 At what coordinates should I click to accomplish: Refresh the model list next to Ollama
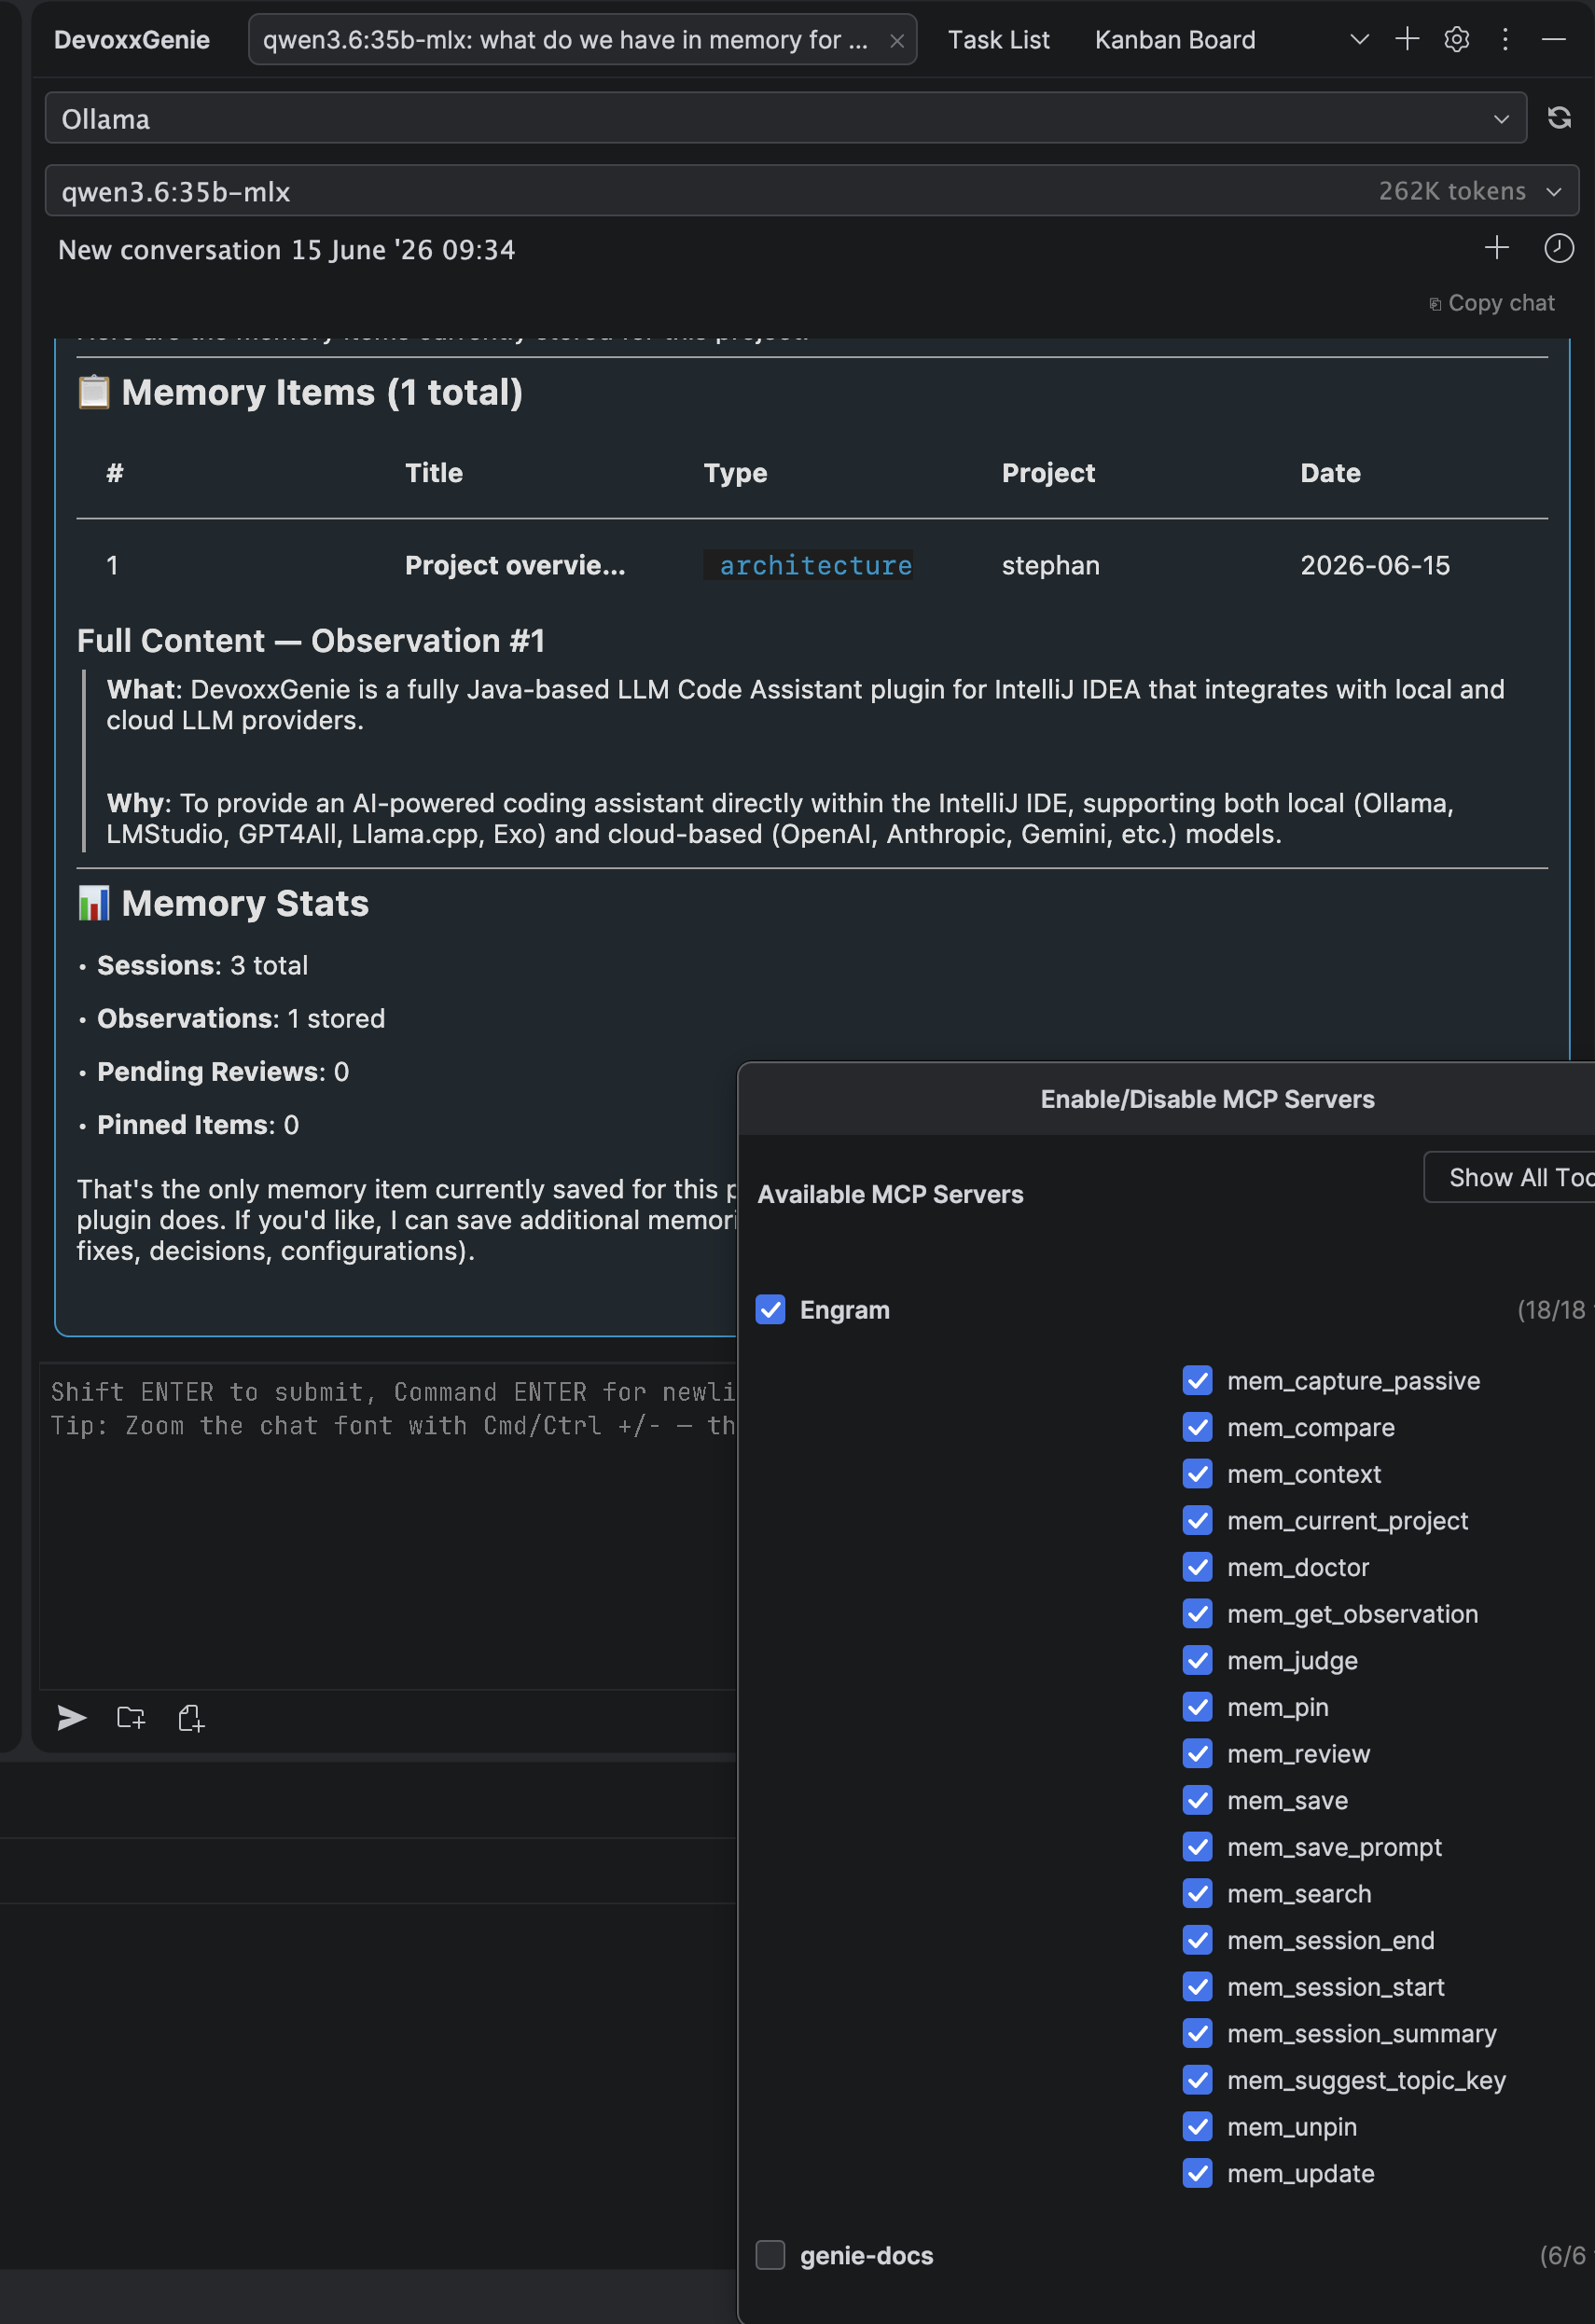1559,118
